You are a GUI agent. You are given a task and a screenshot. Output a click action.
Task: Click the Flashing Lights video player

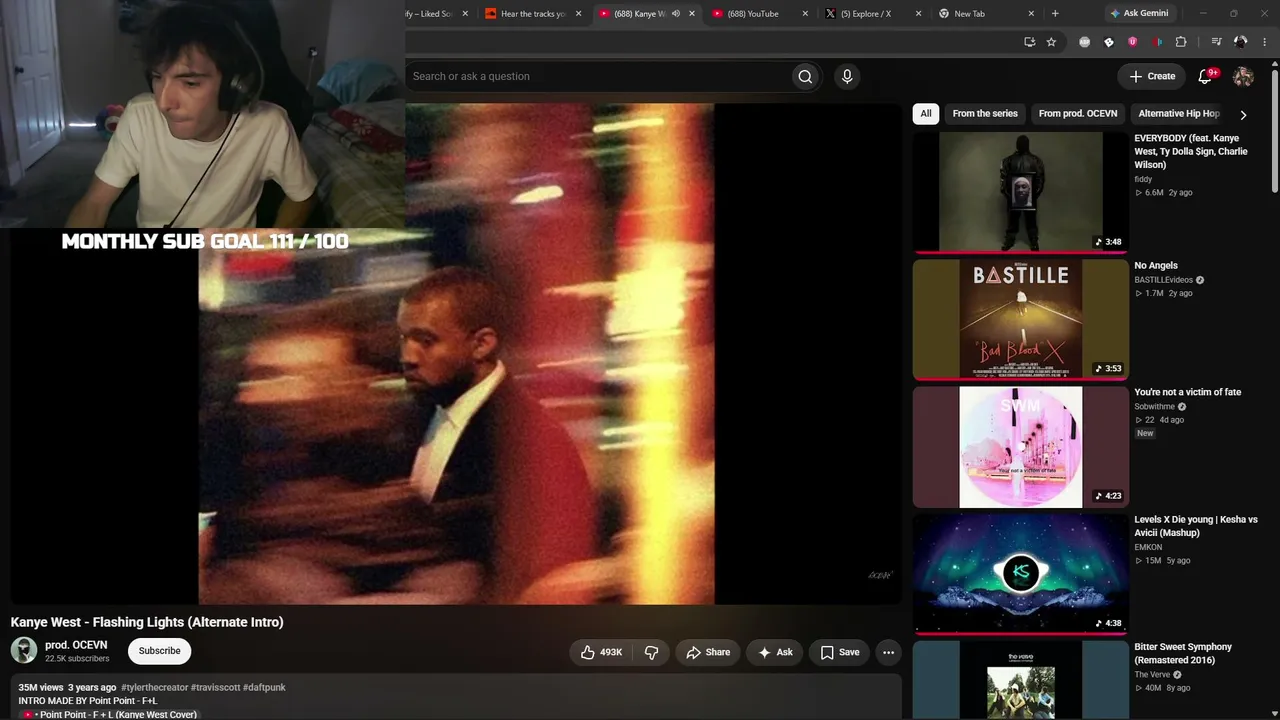pyautogui.click(x=456, y=354)
